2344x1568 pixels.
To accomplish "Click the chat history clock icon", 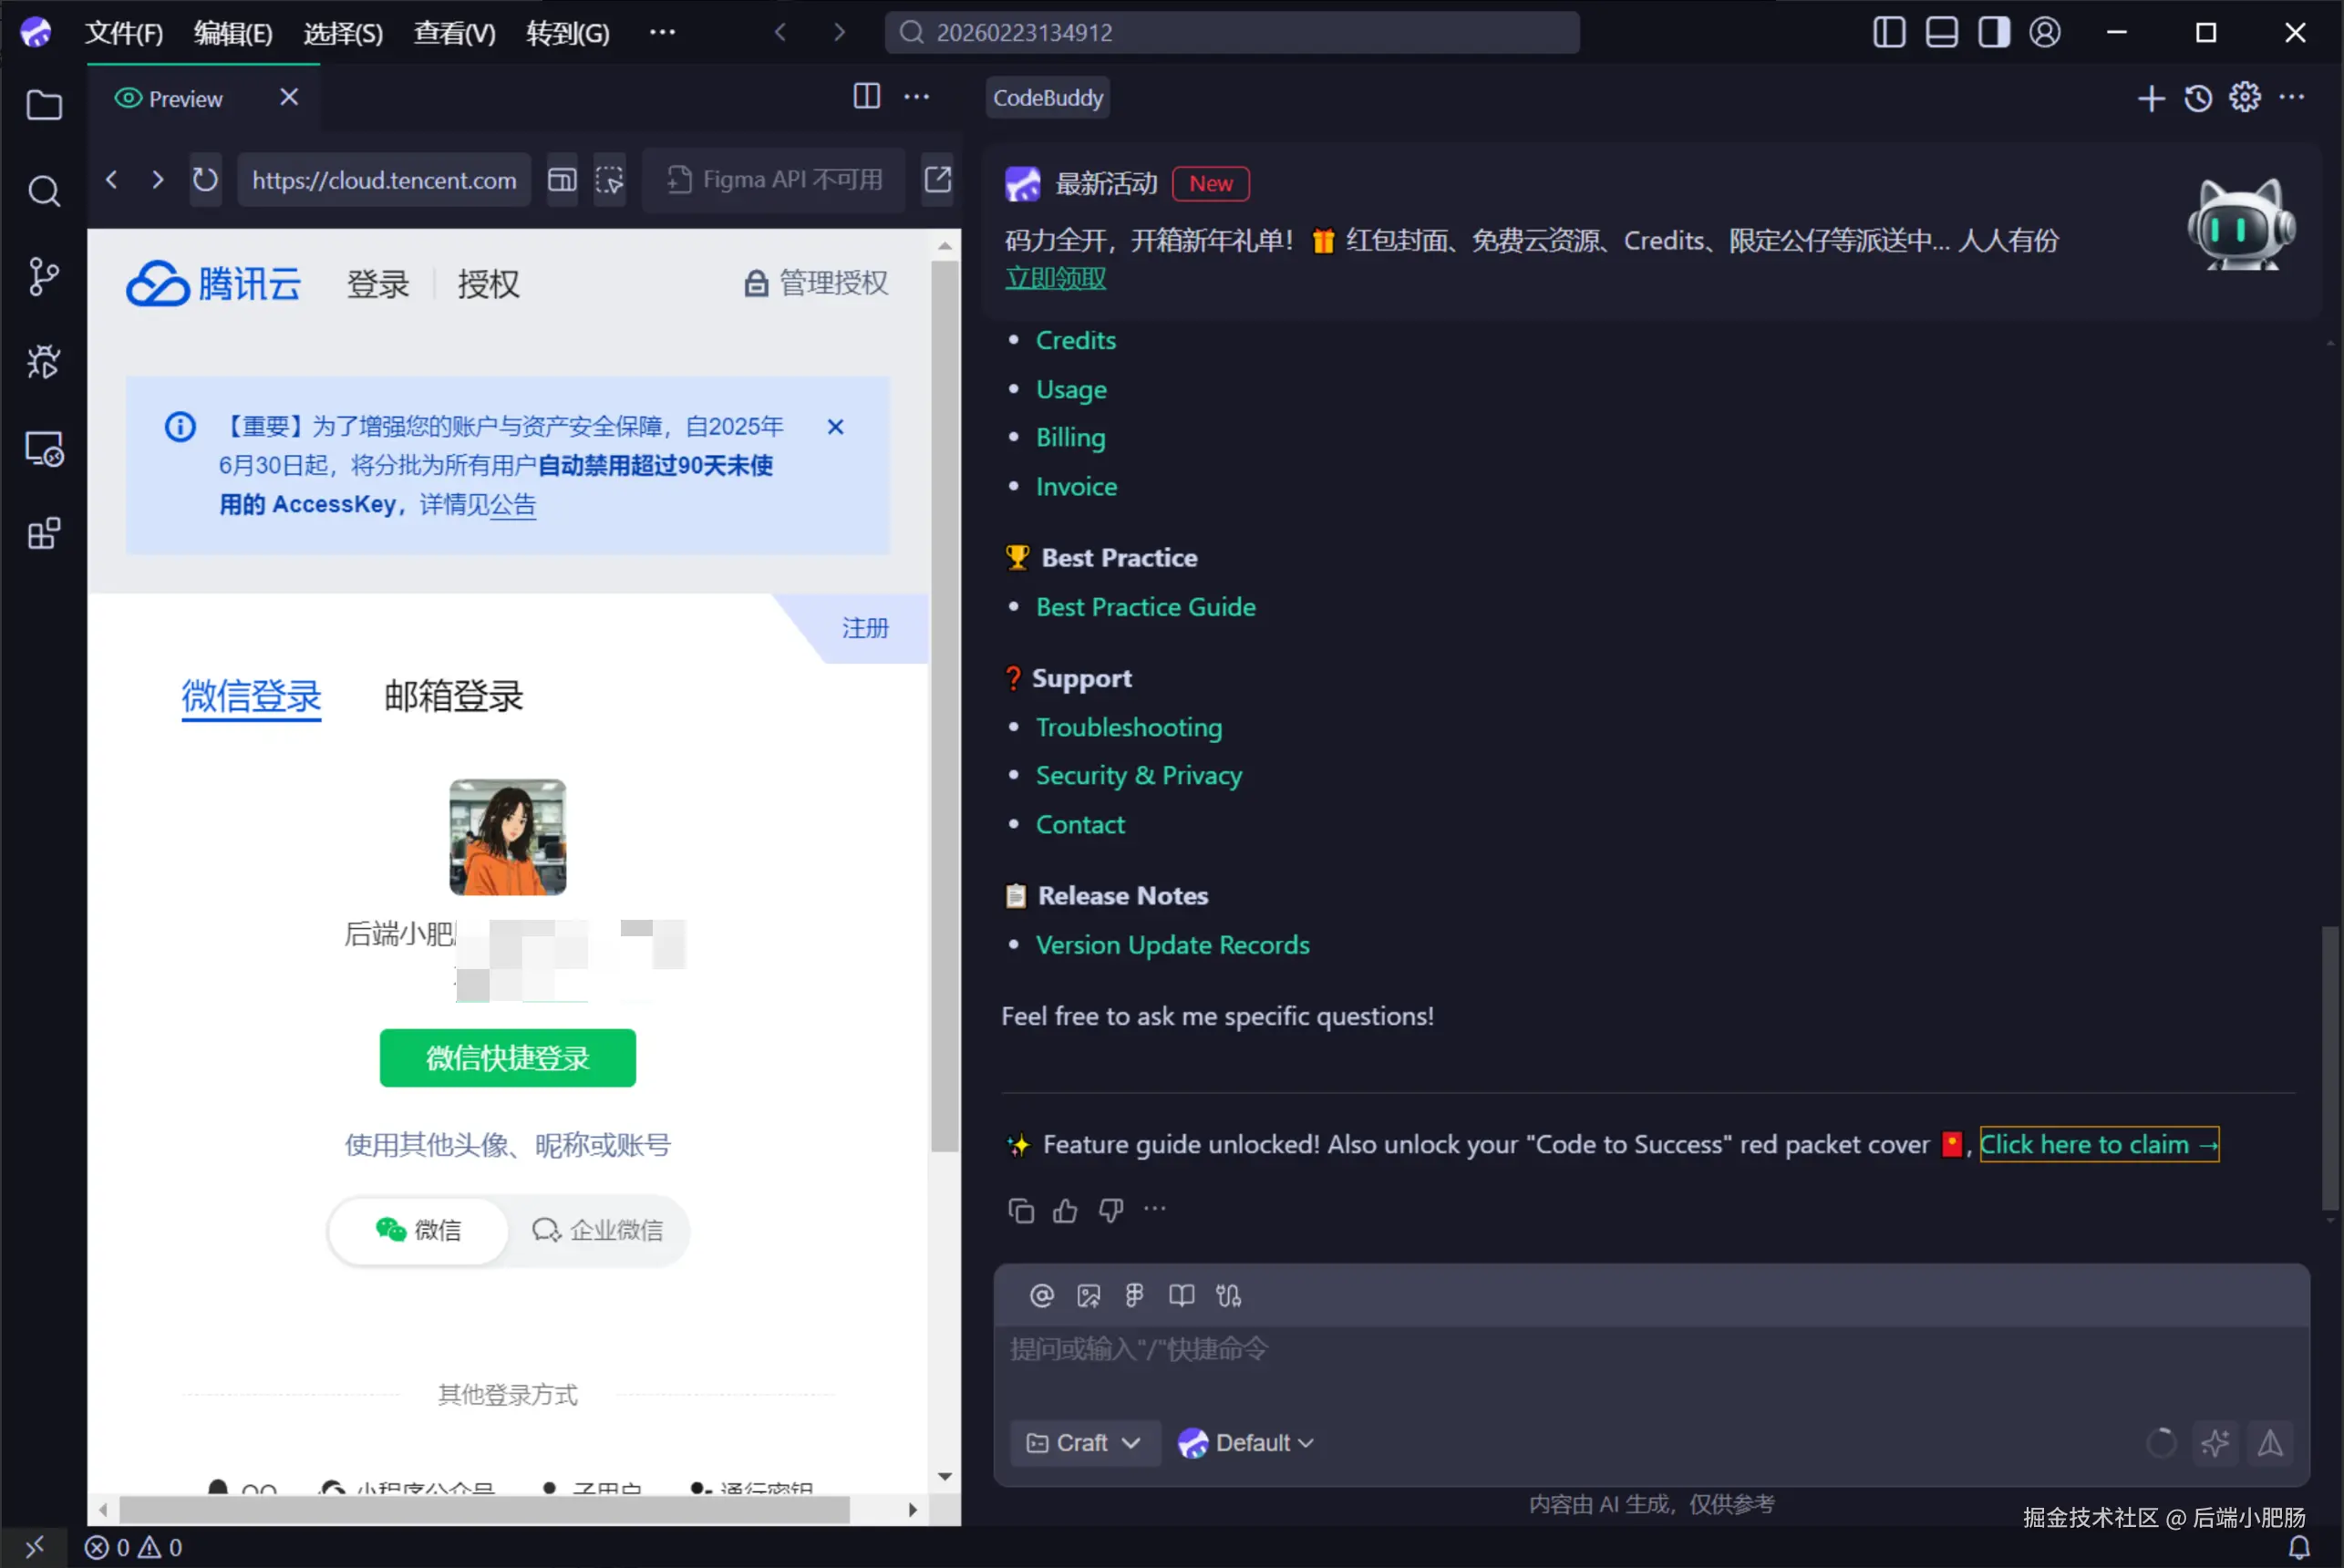I will coord(2197,98).
